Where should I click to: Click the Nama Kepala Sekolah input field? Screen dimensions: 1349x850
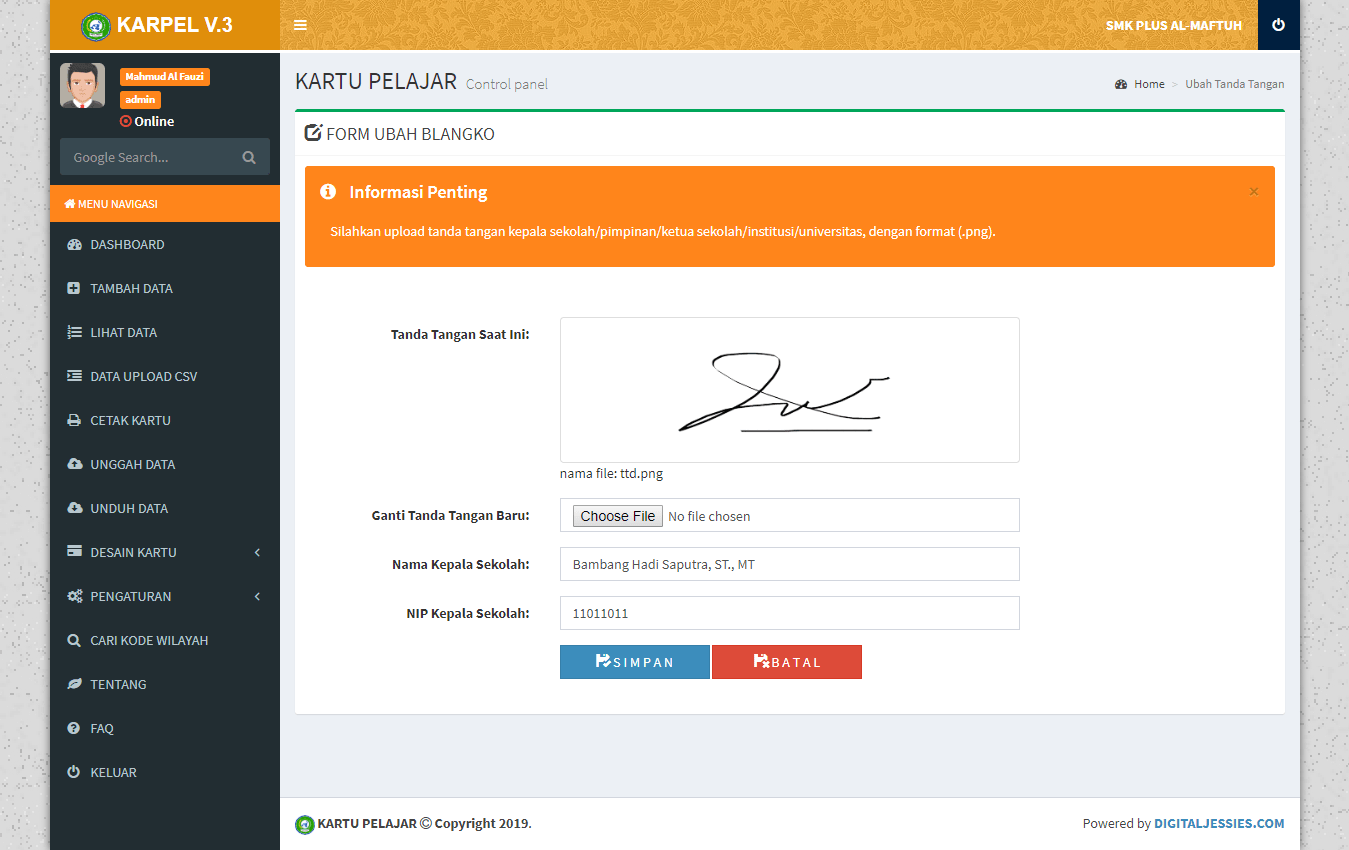pos(789,564)
